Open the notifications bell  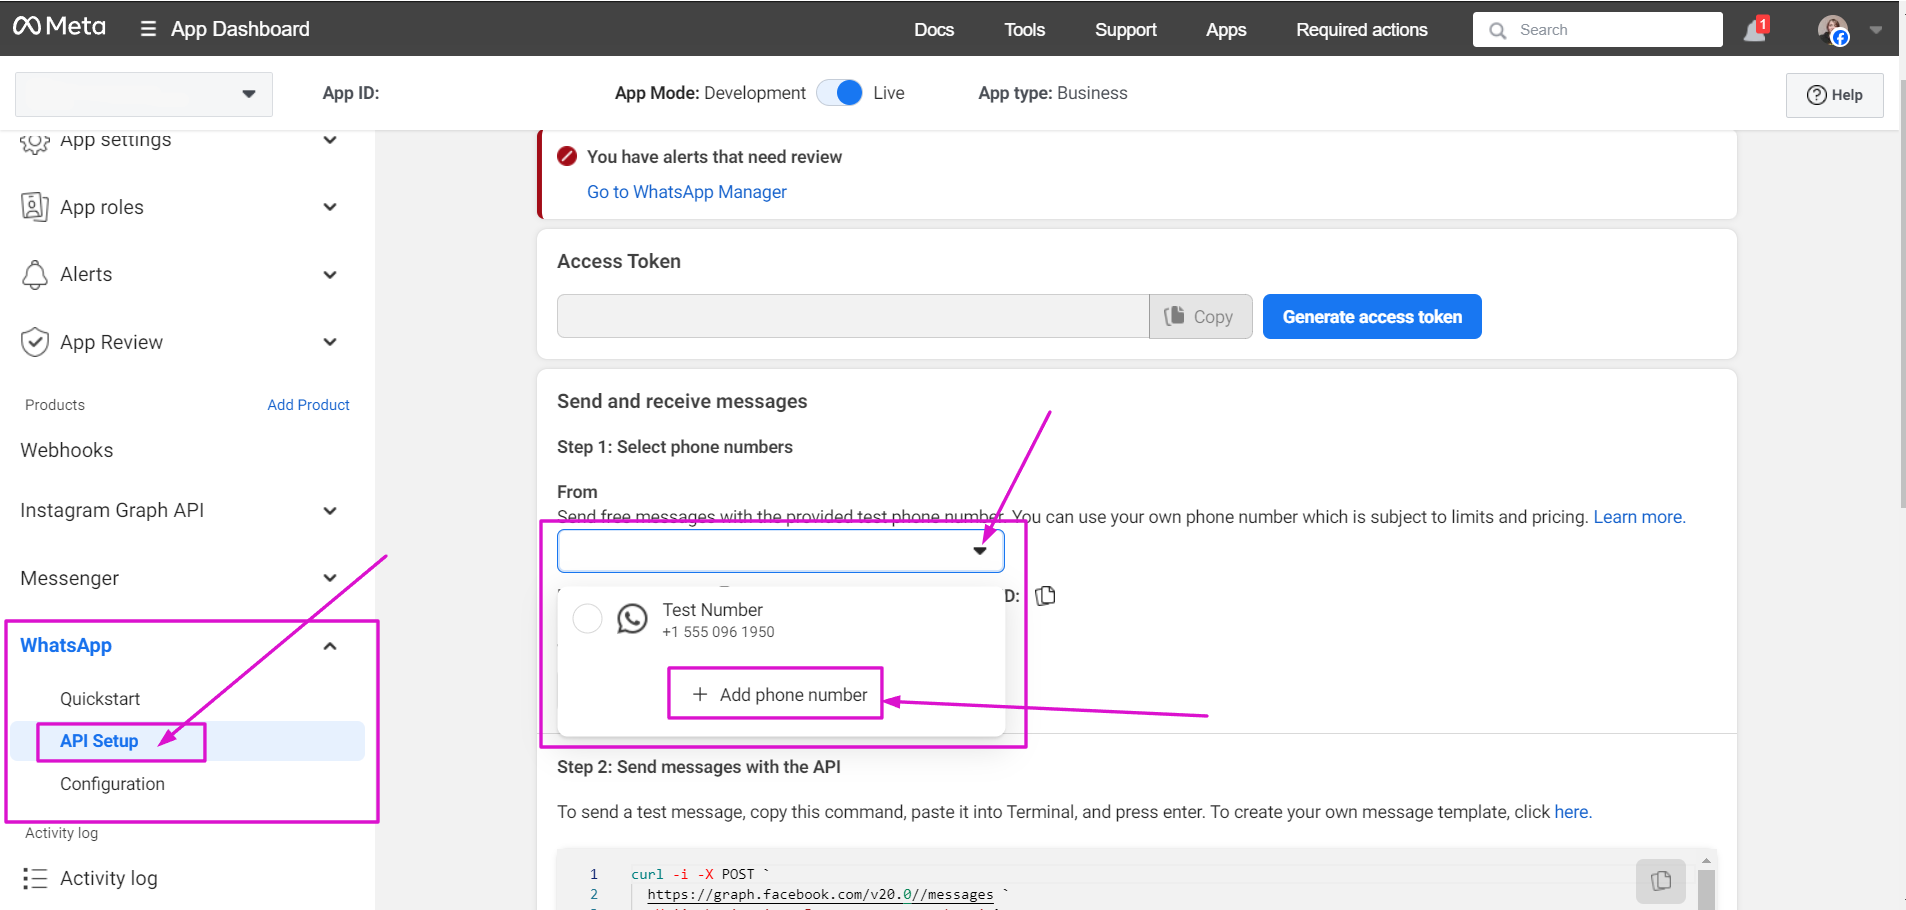coord(1755,30)
